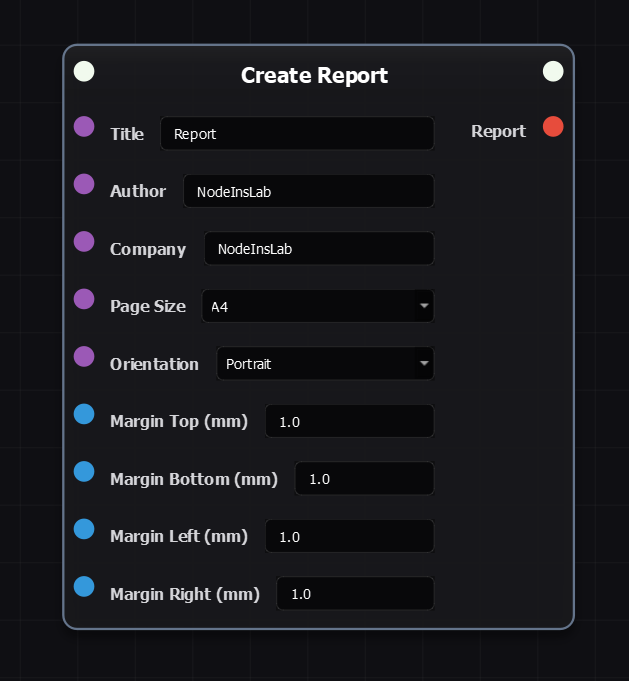
Task: Select the Create Report node title
Action: tap(314, 75)
